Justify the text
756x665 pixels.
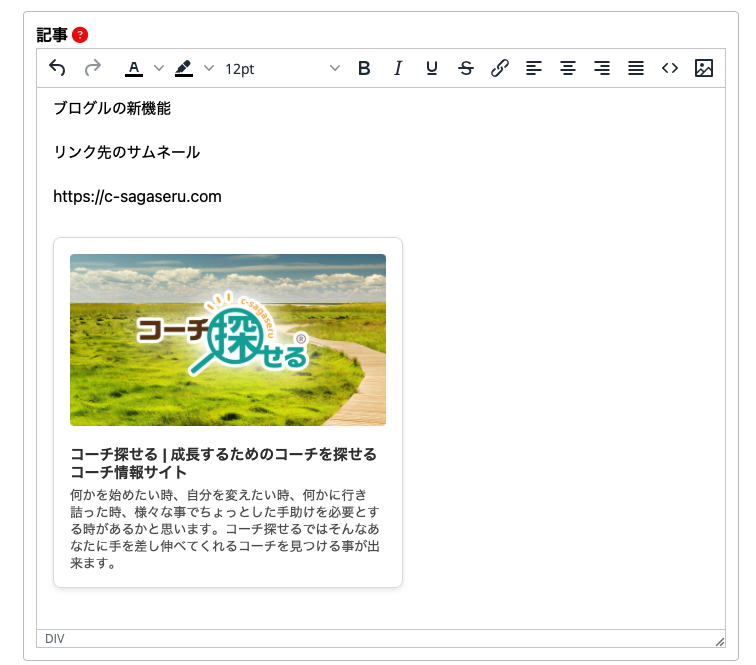point(636,68)
